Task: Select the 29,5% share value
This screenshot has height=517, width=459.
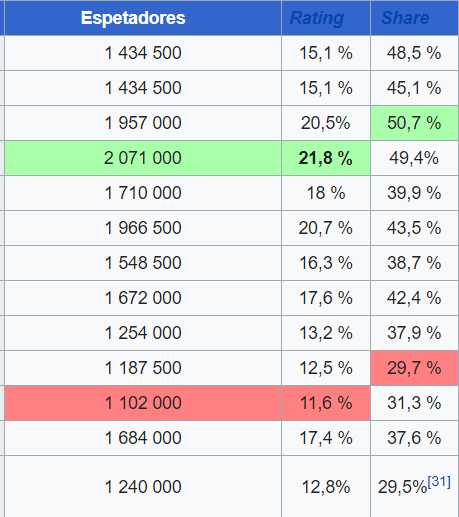Action: [402, 487]
